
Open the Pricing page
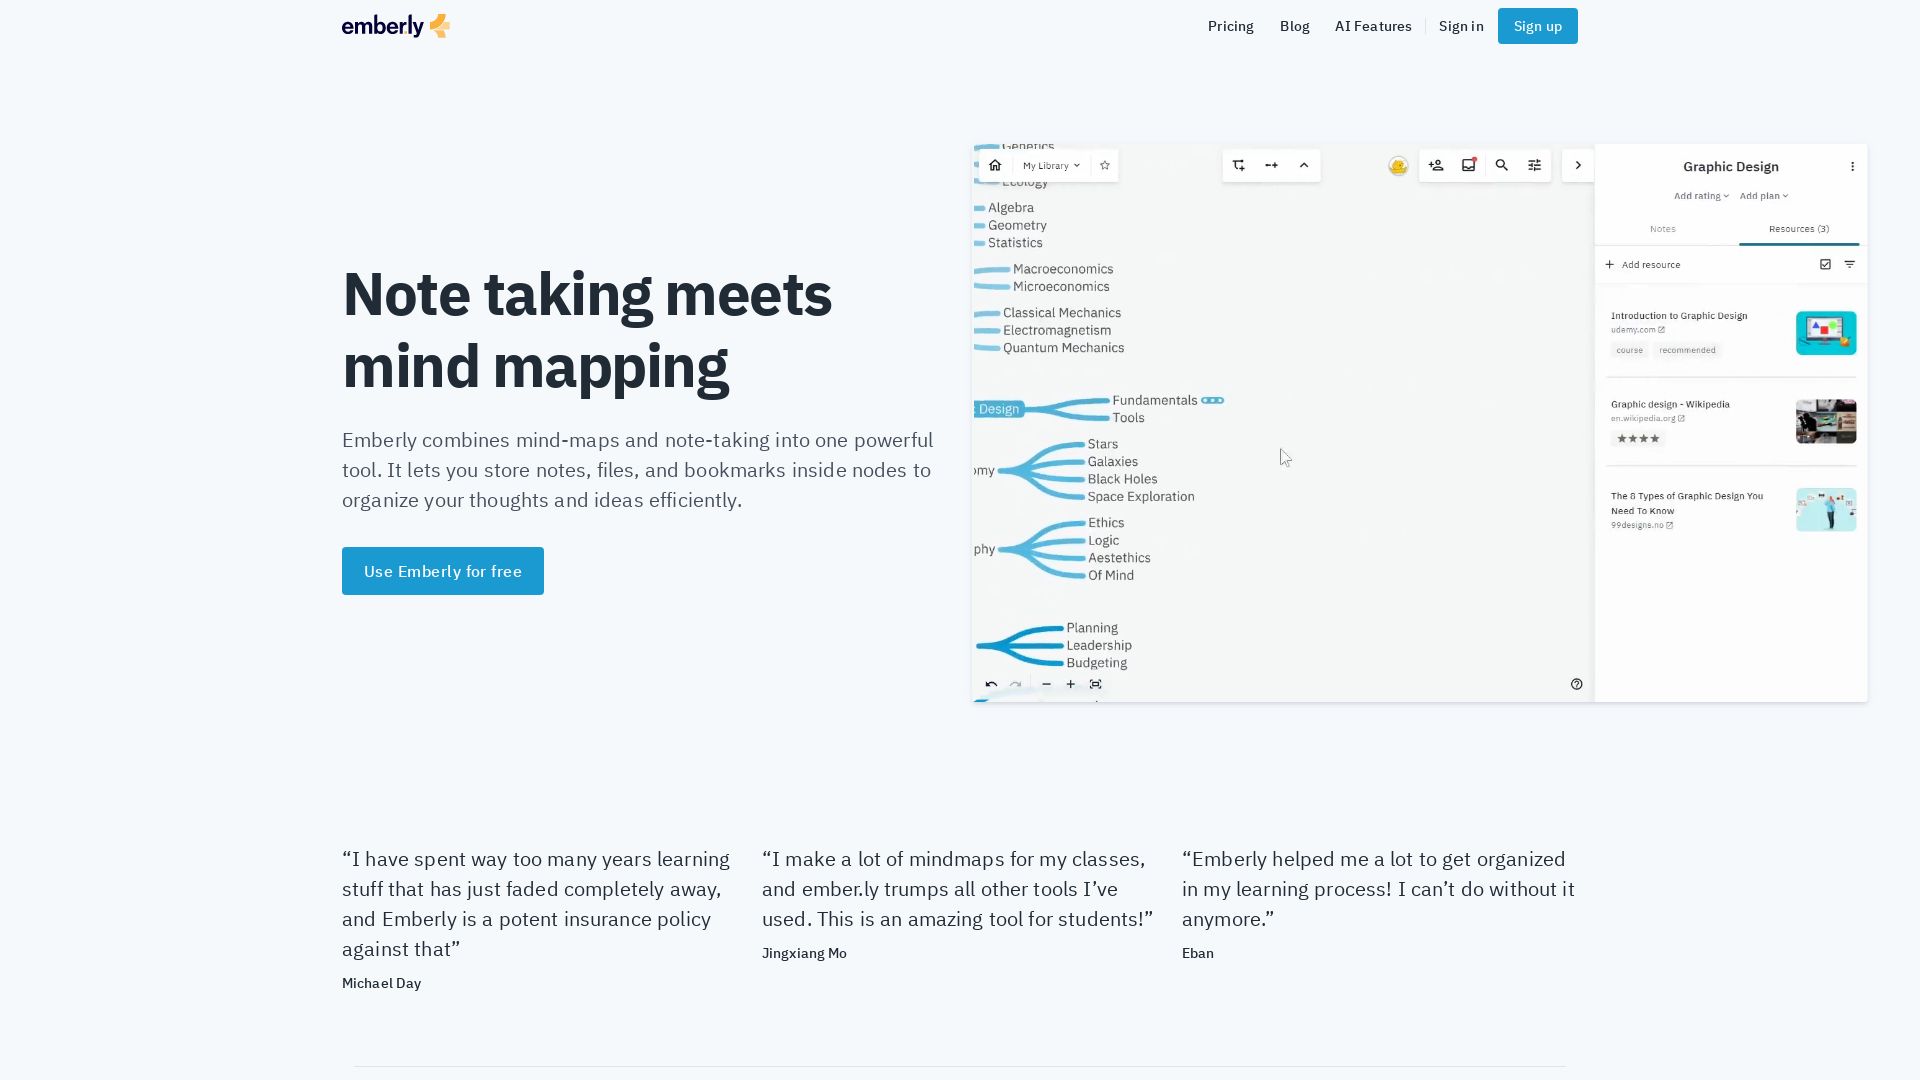click(1230, 26)
